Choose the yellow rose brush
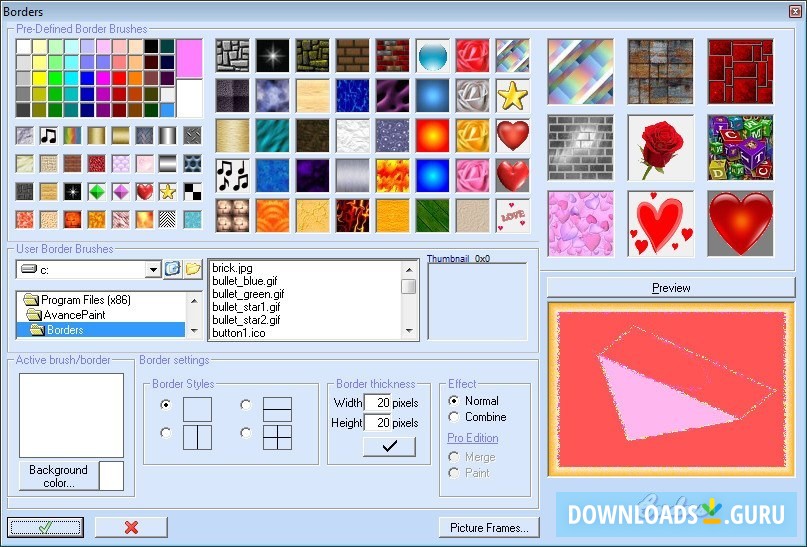The image size is (807, 547). click(x=472, y=136)
